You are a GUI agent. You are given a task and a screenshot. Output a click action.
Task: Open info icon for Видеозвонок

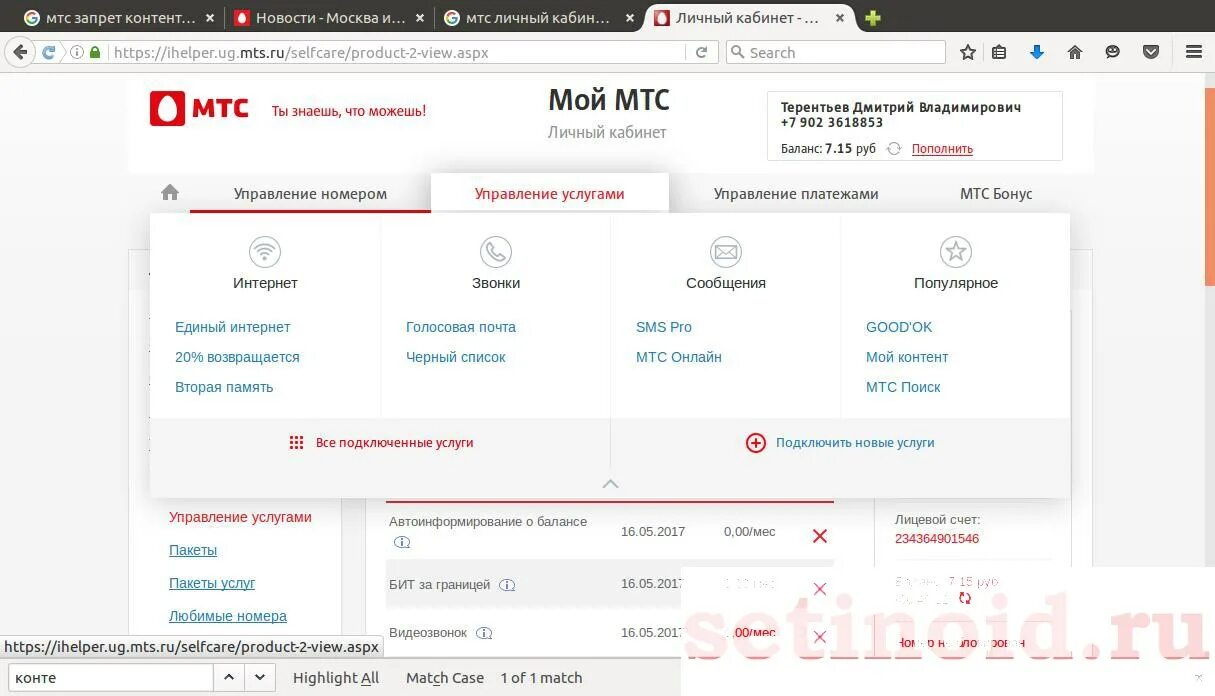[484, 633]
